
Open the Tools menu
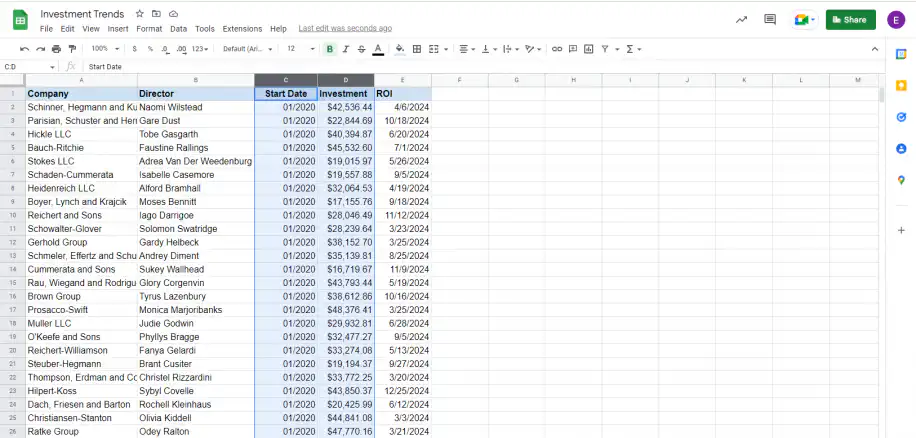(204, 29)
